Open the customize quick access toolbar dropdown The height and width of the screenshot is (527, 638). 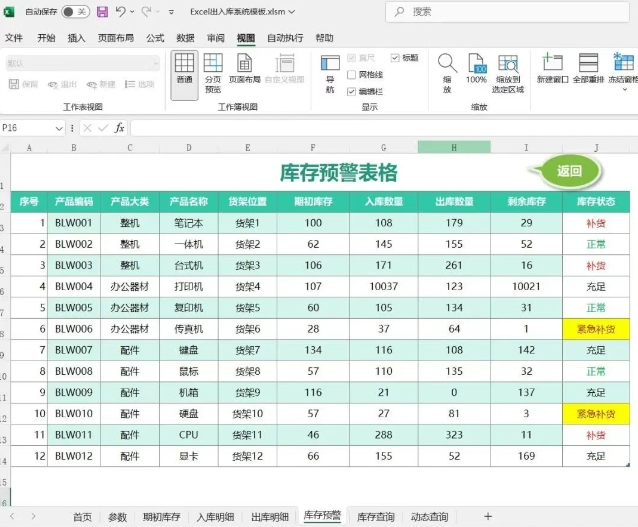click(171, 12)
